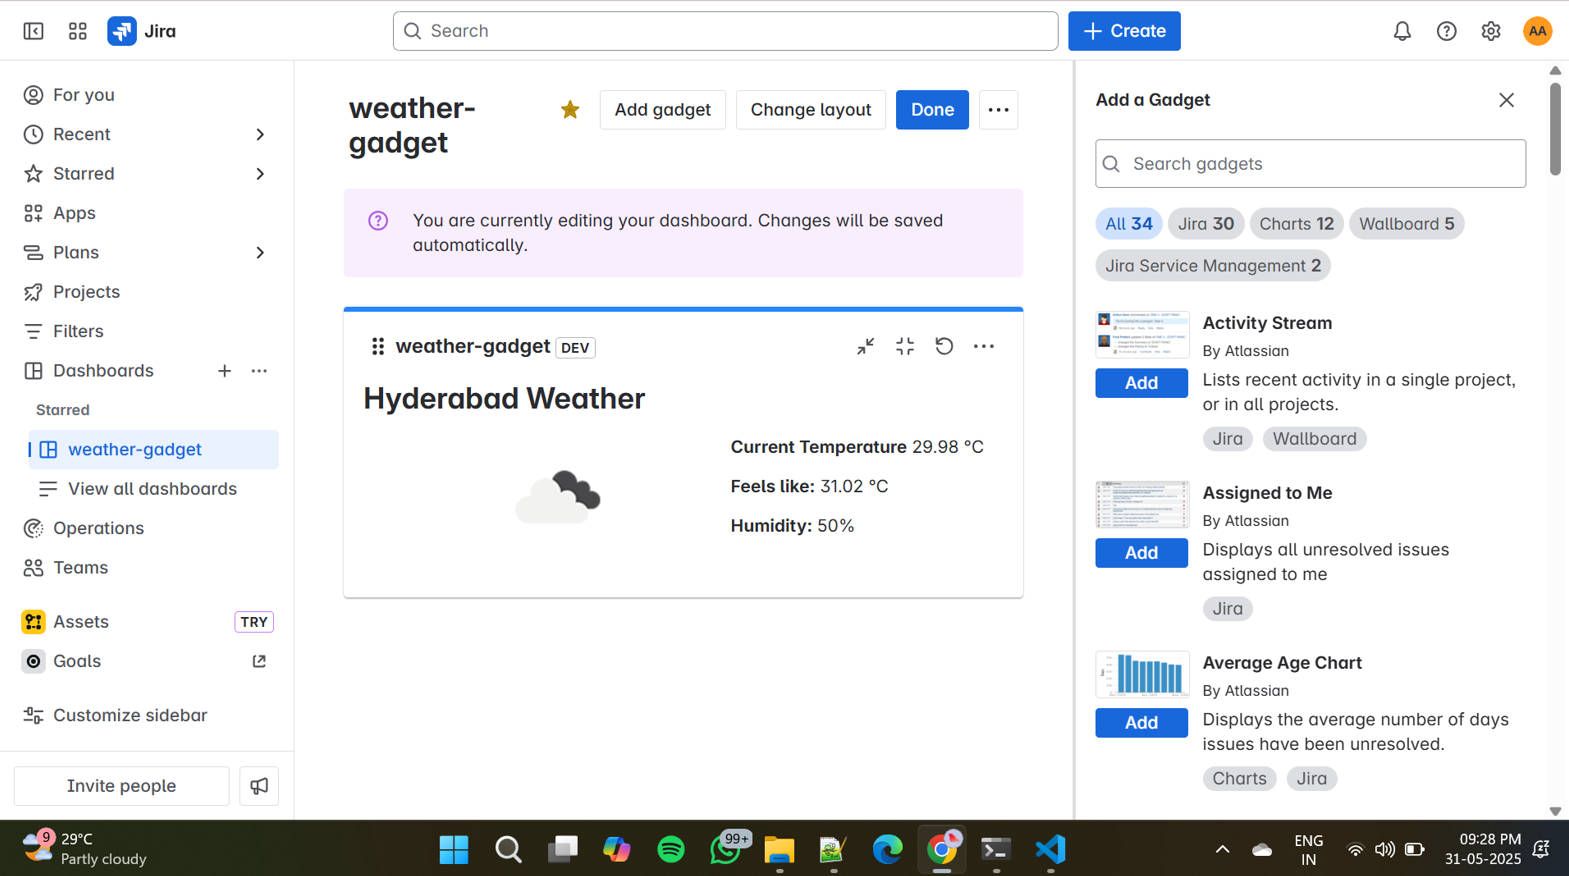The image size is (1569, 876).
Task: Open the settings gear icon
Action: click(x=1491, y=31)
